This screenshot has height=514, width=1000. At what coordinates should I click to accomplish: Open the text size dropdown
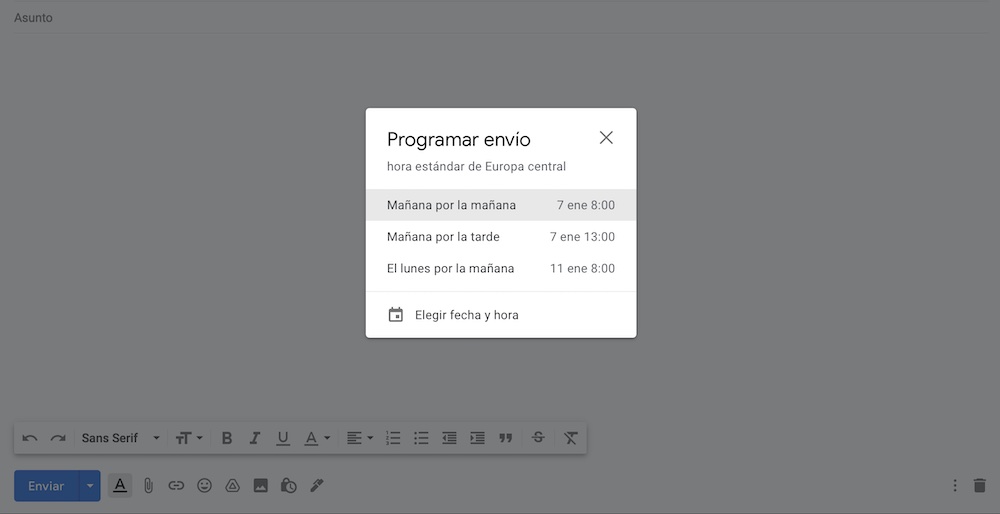coord(189,438)
